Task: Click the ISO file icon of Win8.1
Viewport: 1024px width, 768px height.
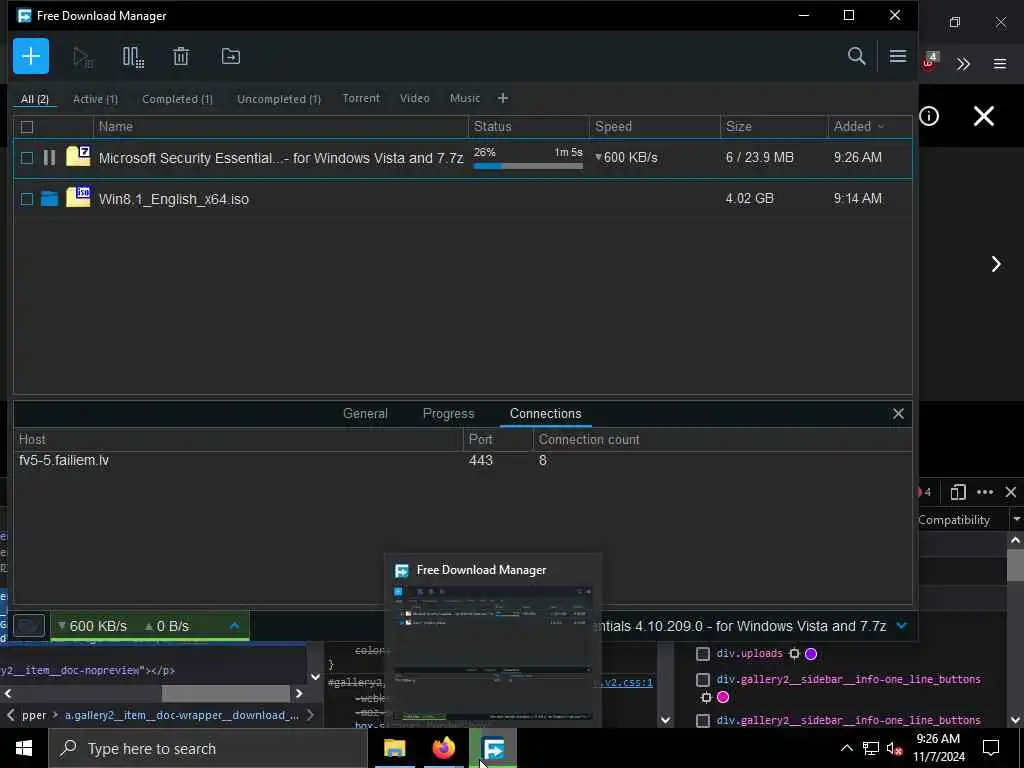Action: pyautogui.click(x=78, y=197)
